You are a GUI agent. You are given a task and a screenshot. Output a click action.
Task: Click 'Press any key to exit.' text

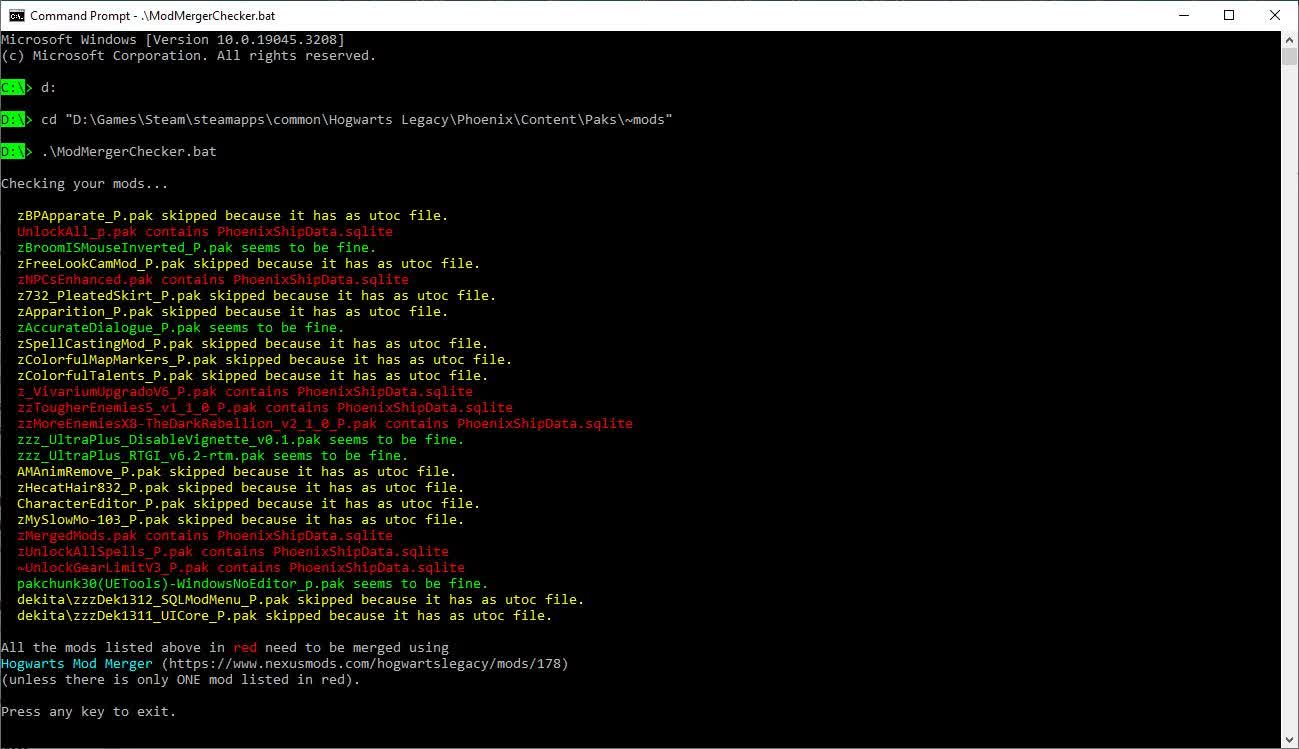pos(89,712)
